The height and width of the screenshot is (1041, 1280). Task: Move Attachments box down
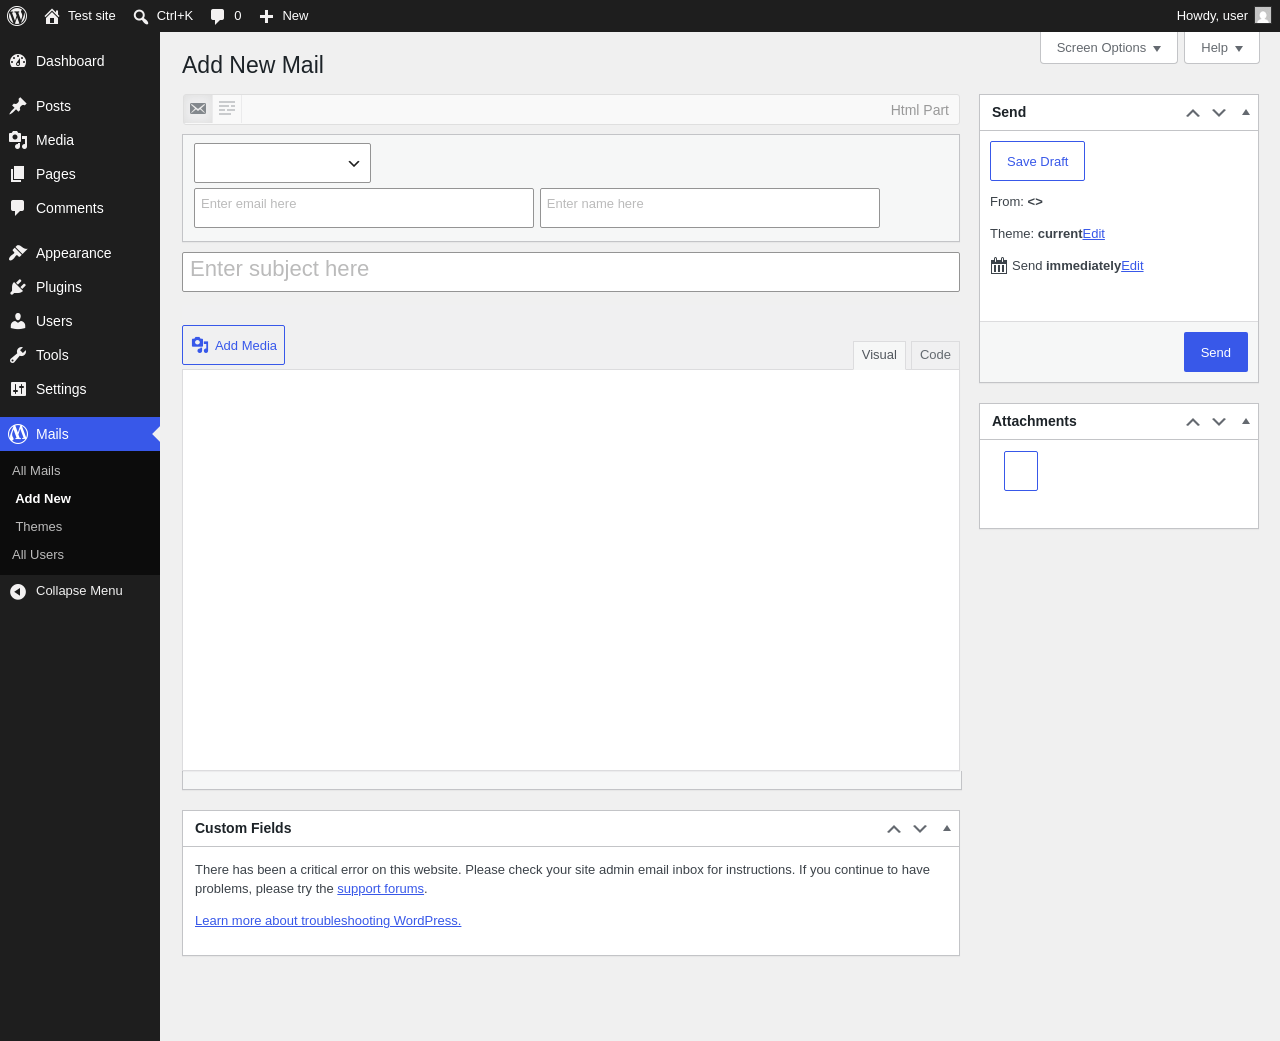click(1219, 422)
